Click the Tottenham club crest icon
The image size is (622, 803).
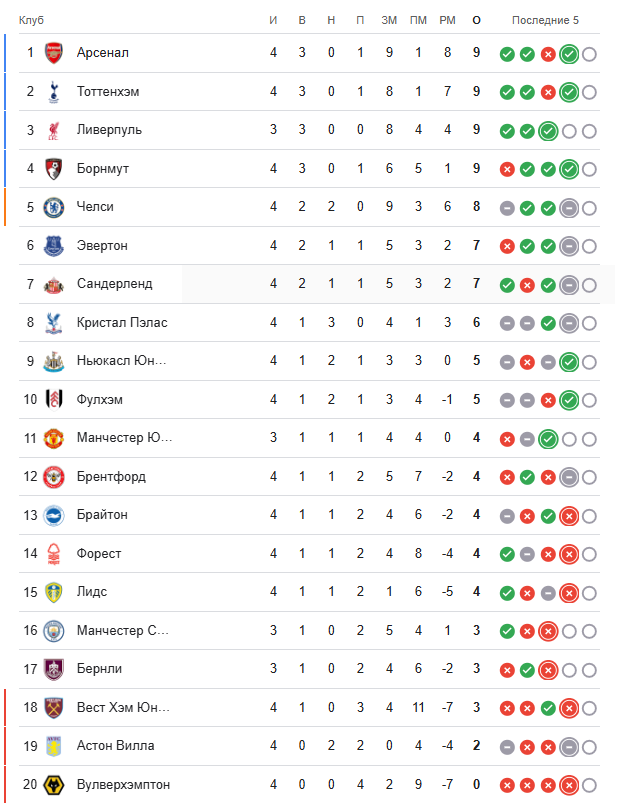[54, 92]
